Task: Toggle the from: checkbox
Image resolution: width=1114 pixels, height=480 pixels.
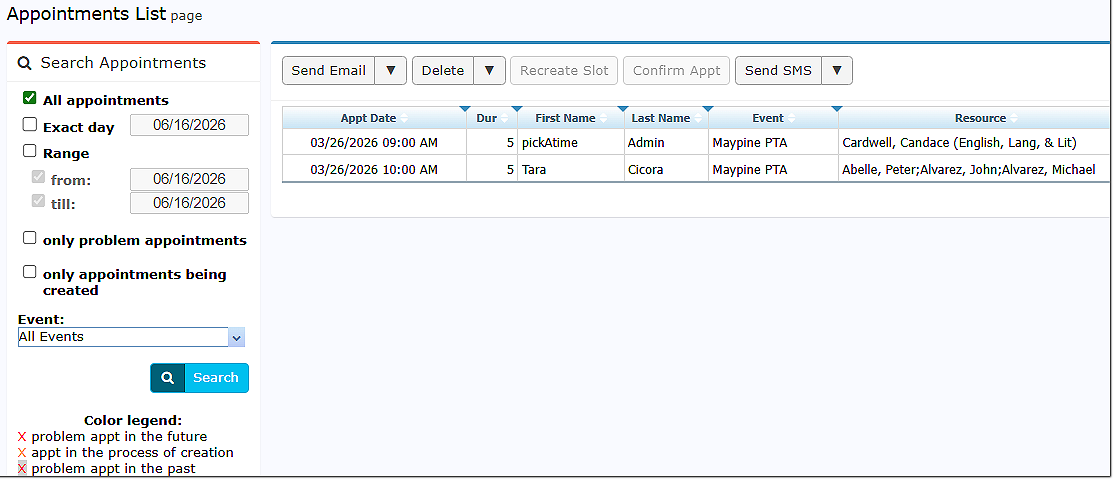Action: 38,177
